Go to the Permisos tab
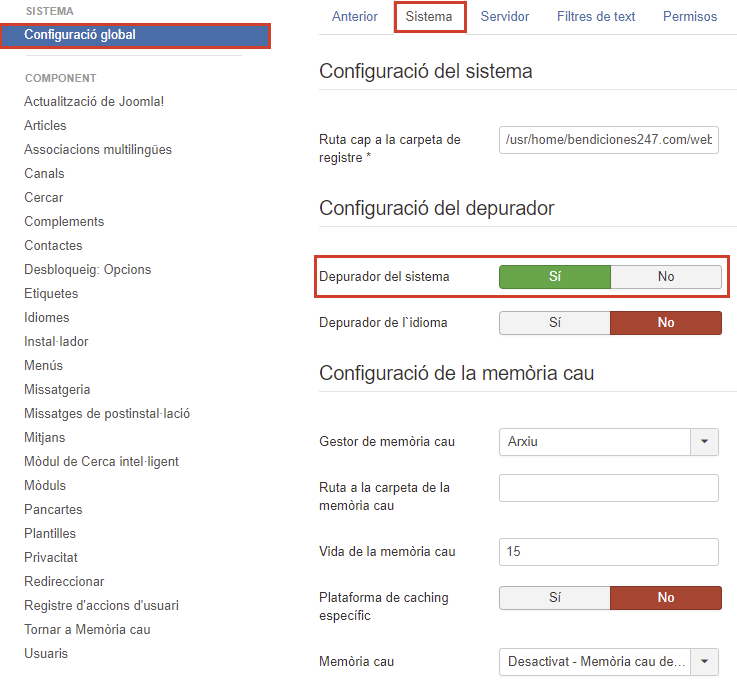 [689, 16]
